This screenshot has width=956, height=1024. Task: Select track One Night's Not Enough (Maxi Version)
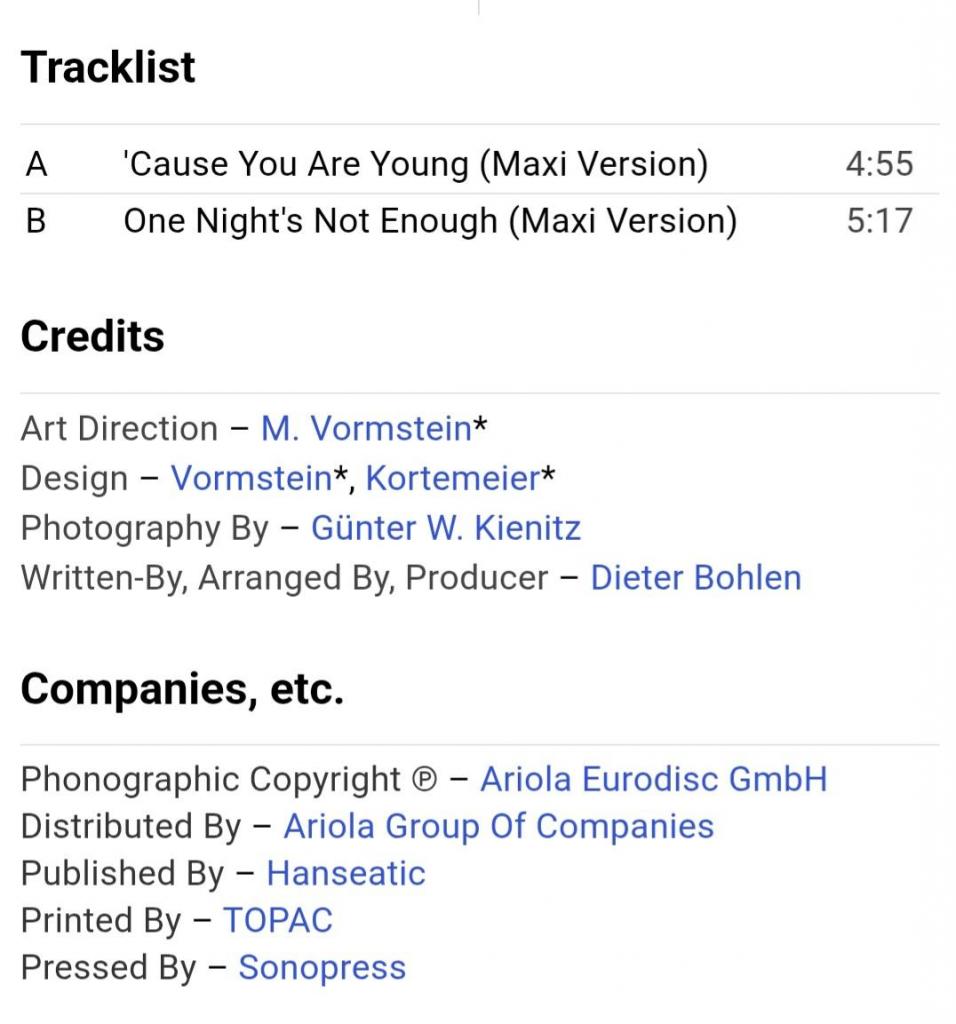(x=429, y=220)
